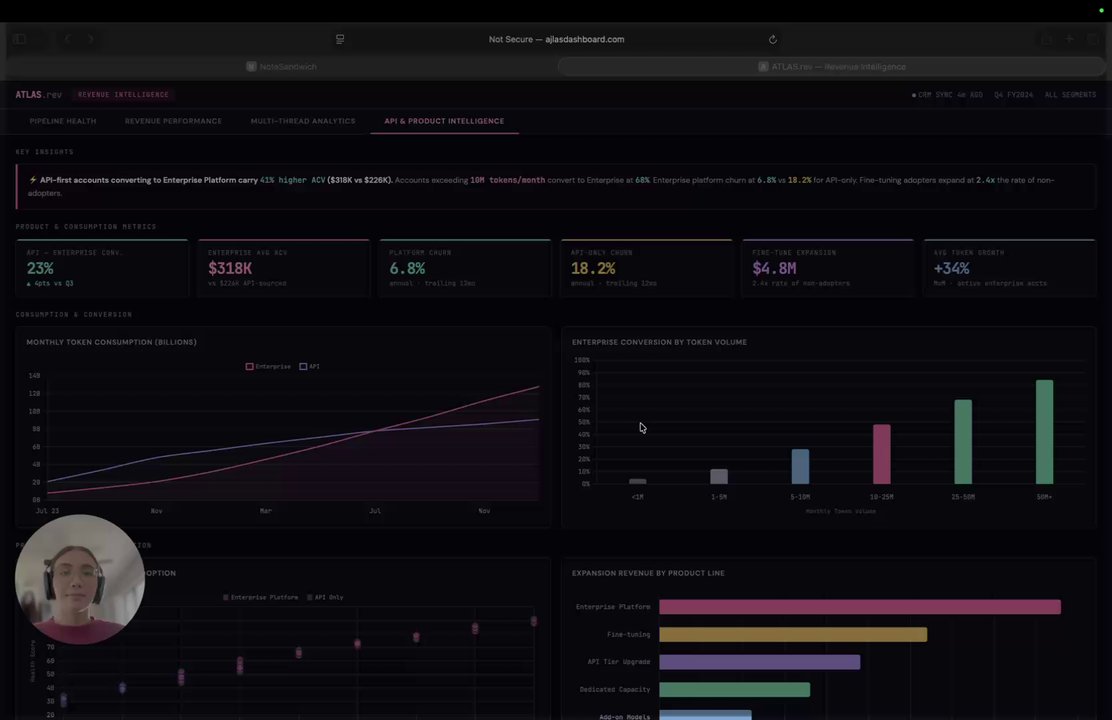Open the share icon in browser toolbar
Screen dimensions: 1112x720
coord(1047,39)
